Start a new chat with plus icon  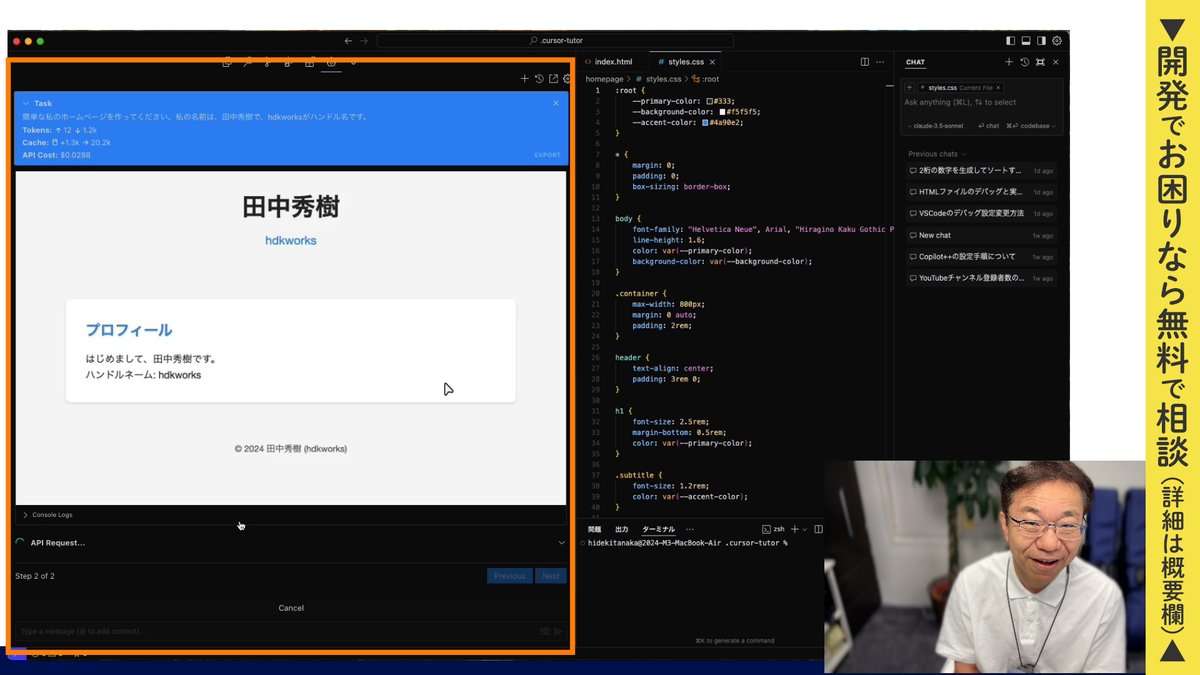(x=1010, y=62)
